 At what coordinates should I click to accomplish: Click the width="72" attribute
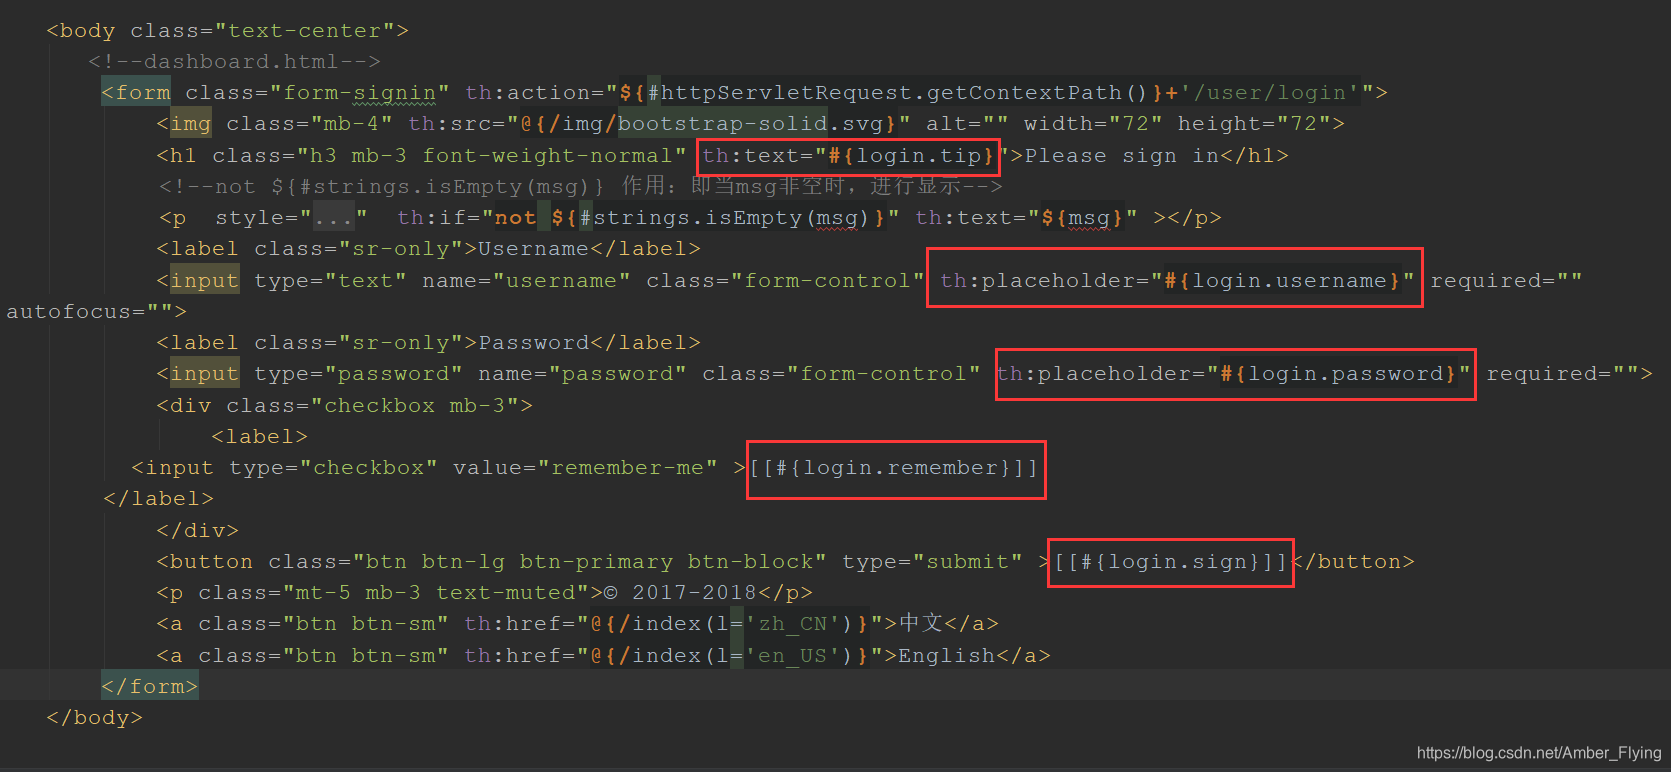[1093, 124]
